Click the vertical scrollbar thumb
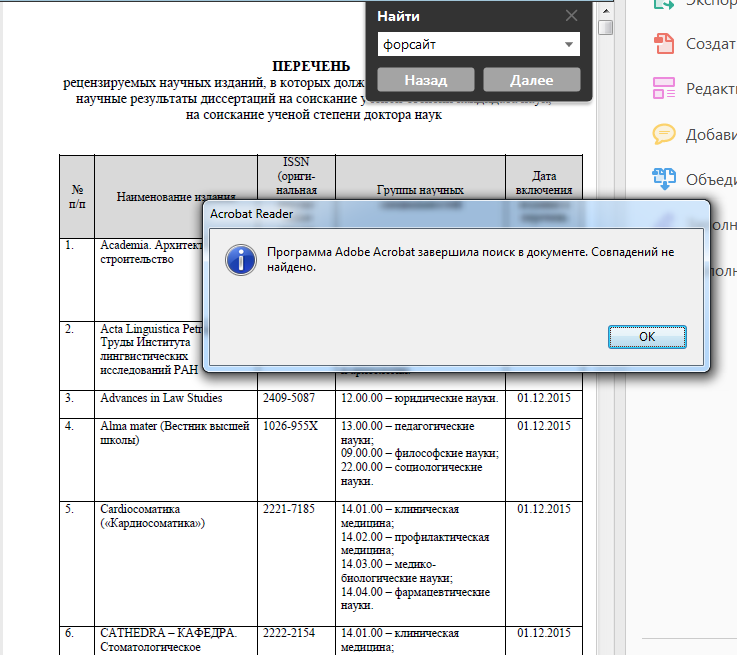 click(605, 27)
